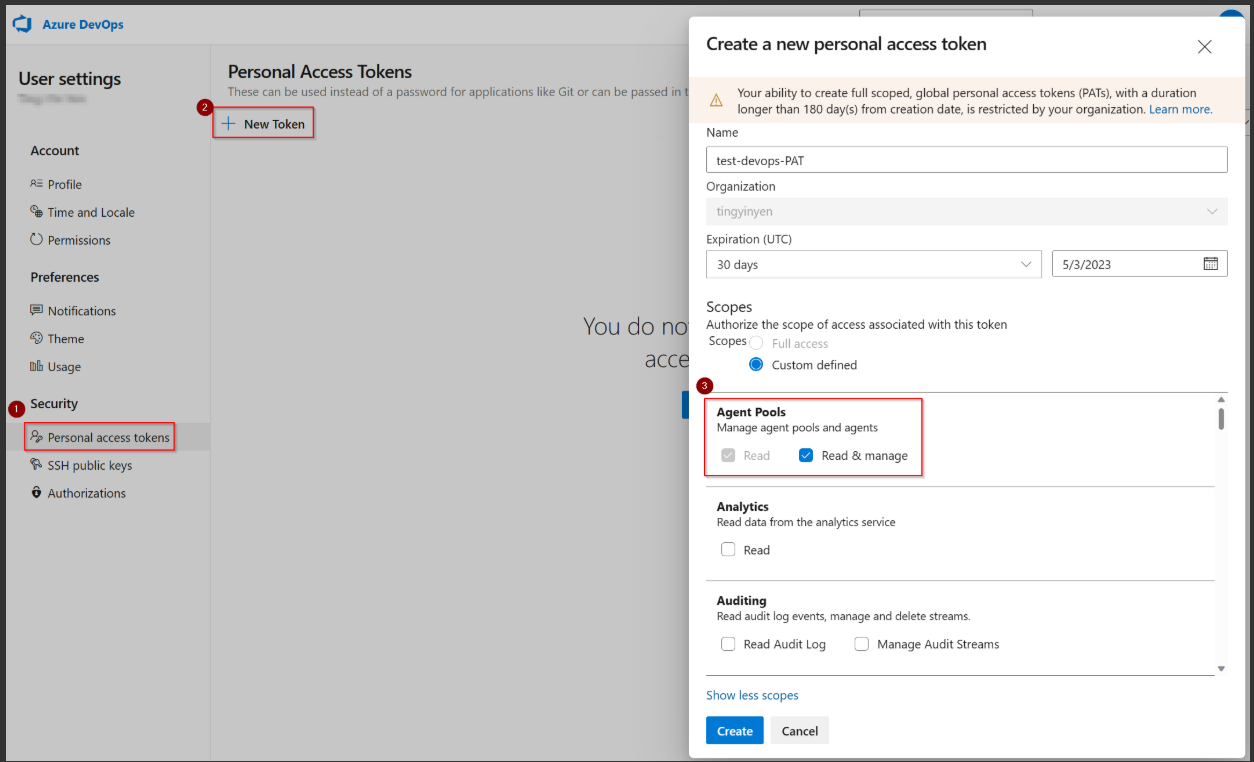
Task: Expand the Expiration 30 days dropdown
Action: 874,264
